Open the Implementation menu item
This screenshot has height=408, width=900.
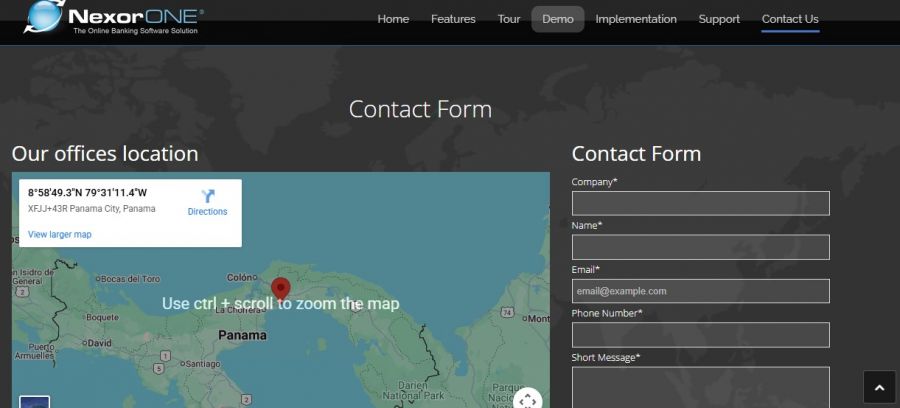pos(636,19)
